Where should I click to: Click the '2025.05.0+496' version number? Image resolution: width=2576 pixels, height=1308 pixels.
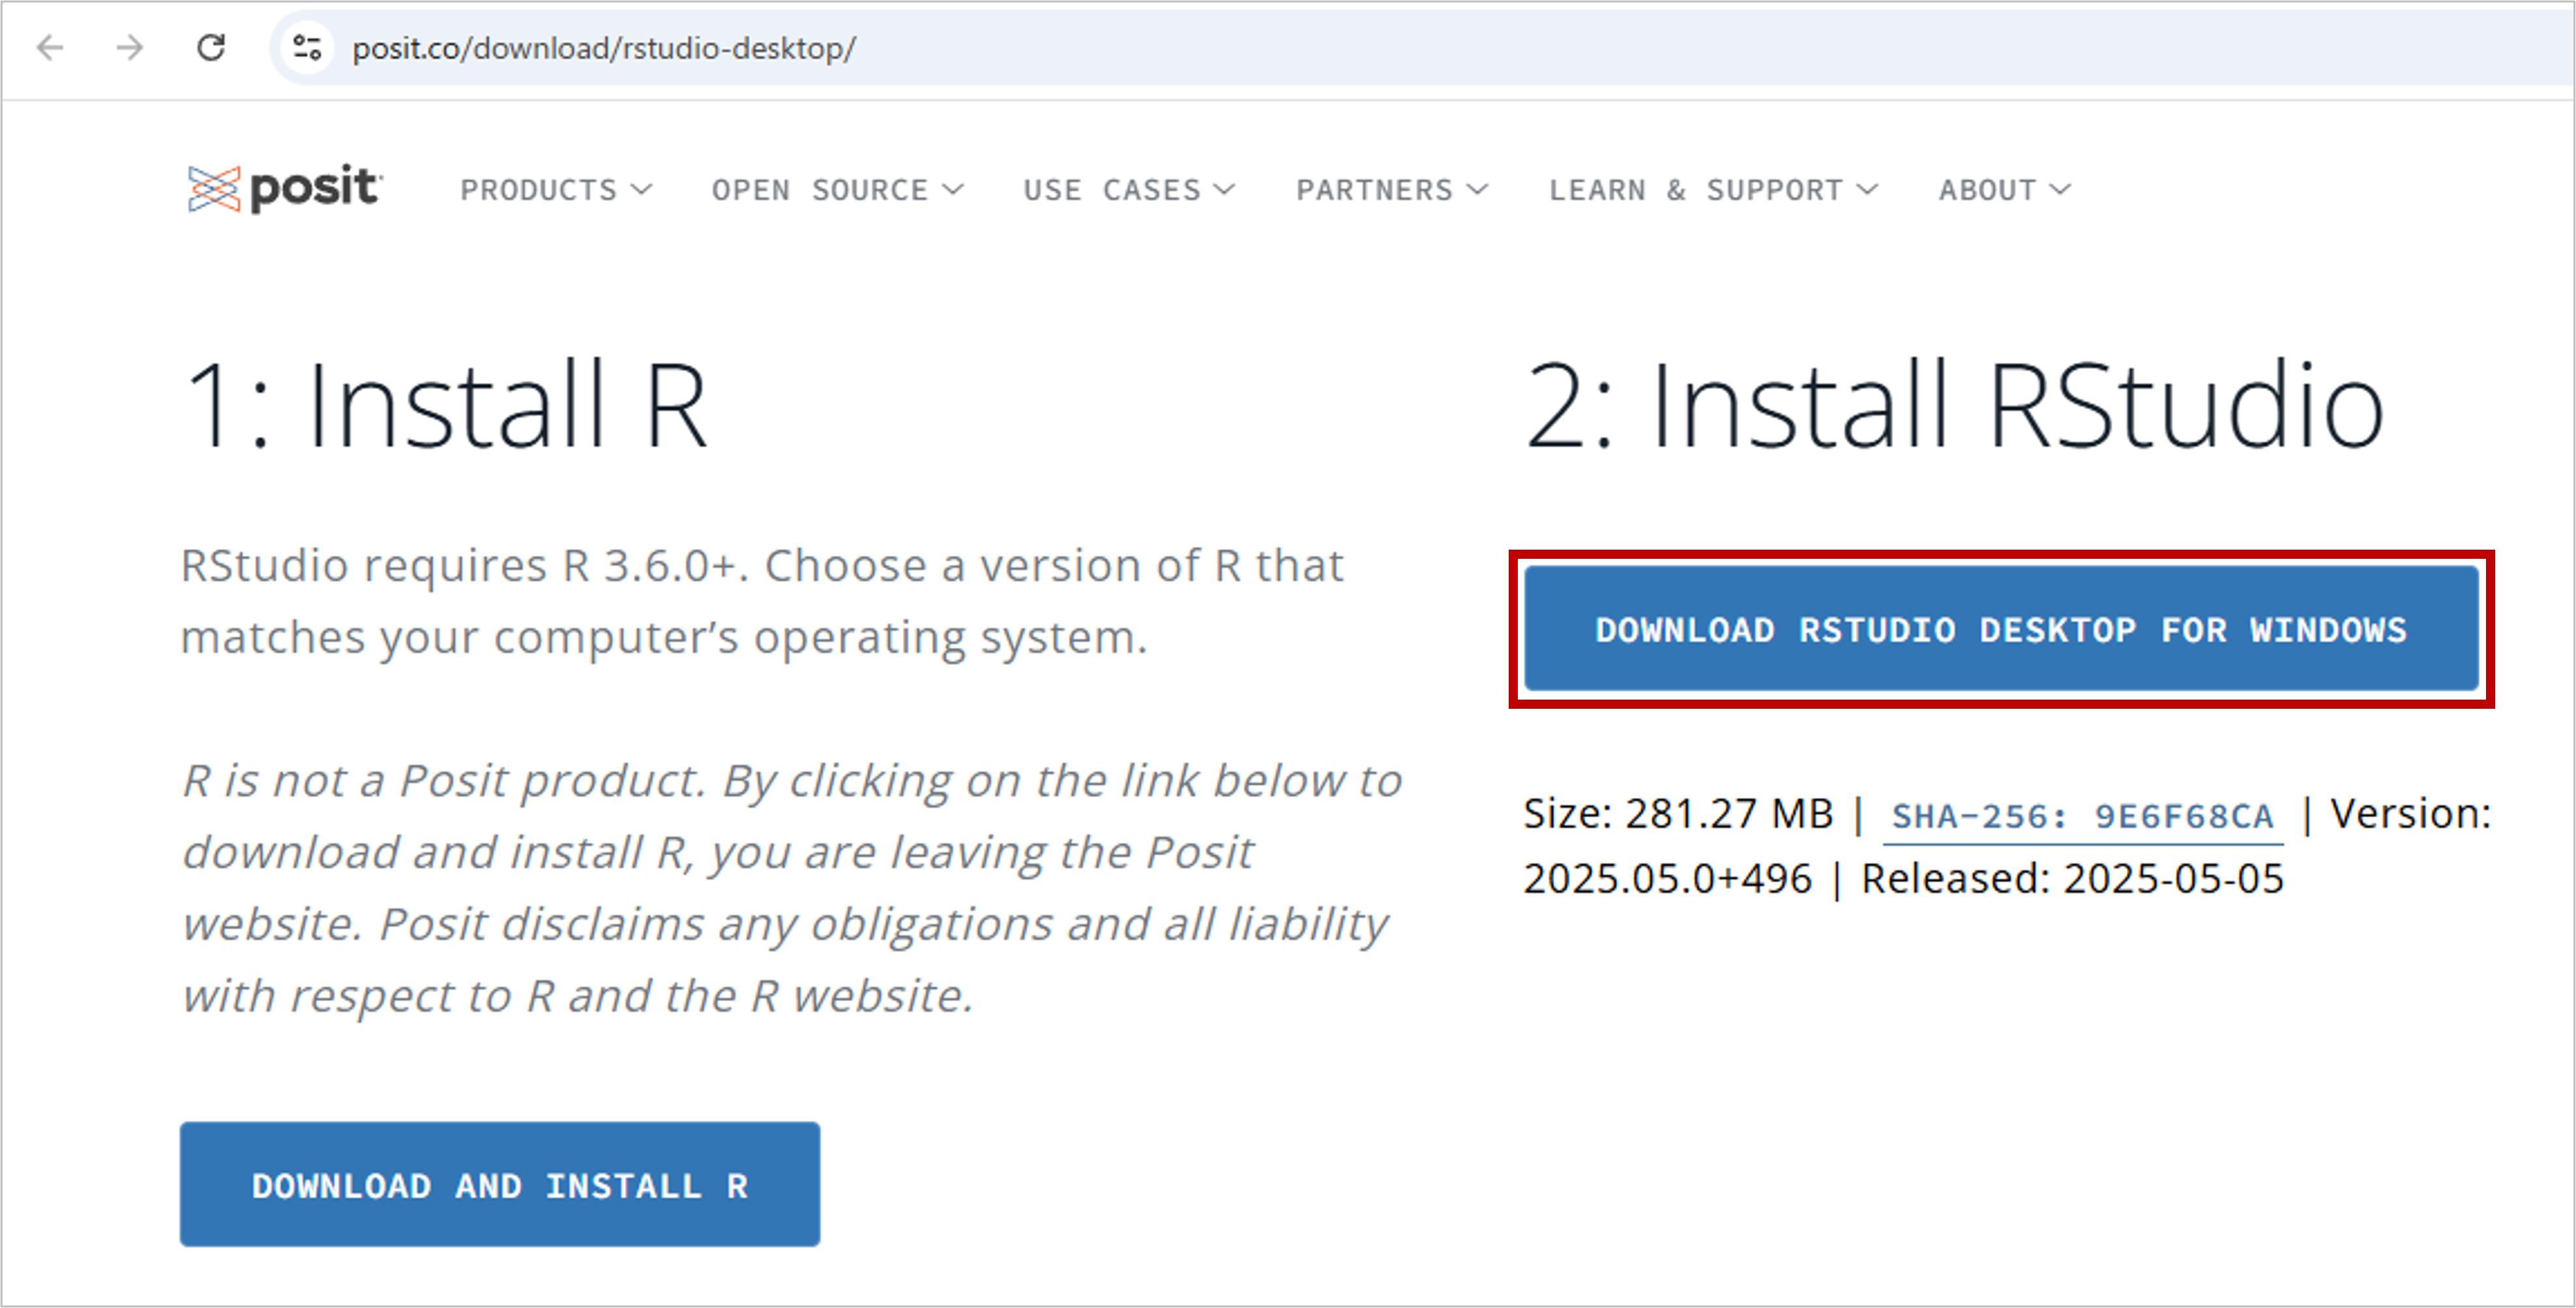click(1667, 879)
